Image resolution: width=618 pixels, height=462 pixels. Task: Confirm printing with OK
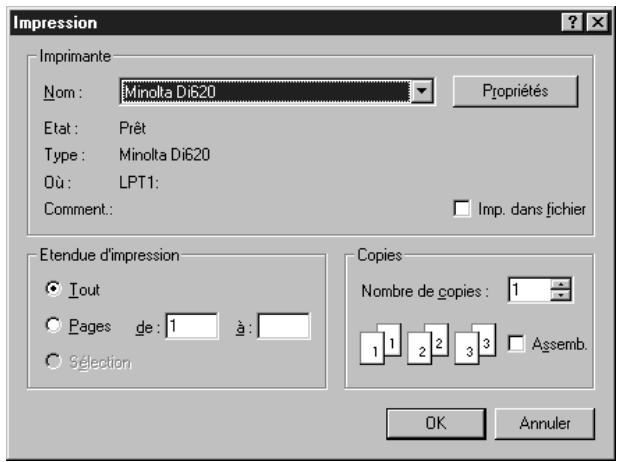436,423
